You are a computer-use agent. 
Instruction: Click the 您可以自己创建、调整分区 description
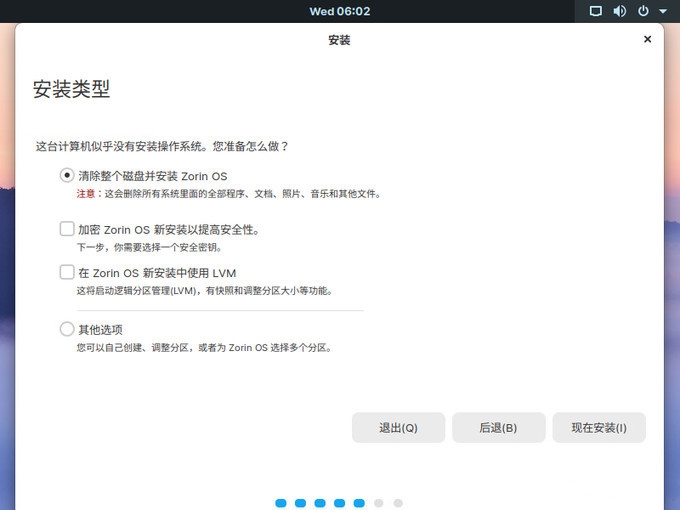point(205,348)
